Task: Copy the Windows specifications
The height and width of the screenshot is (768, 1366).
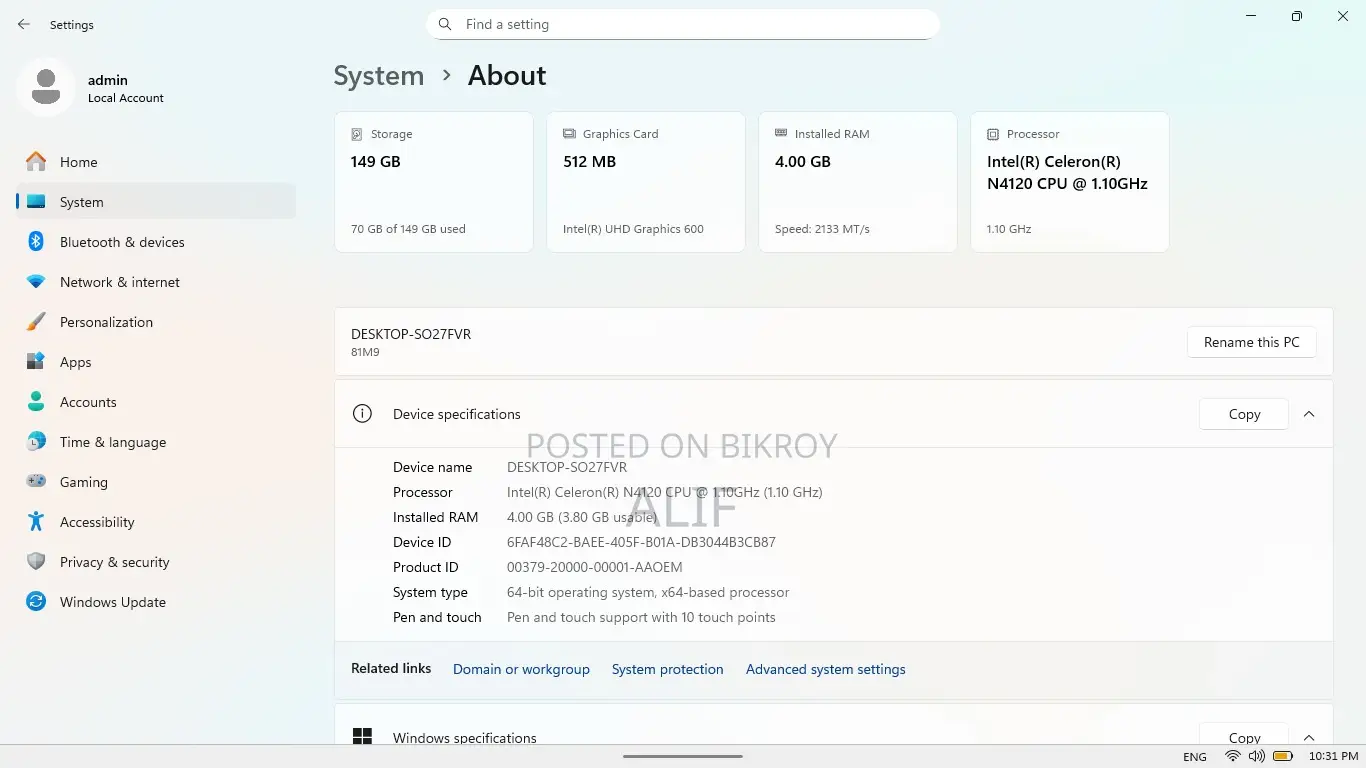Action: [x=1244, y=735]
